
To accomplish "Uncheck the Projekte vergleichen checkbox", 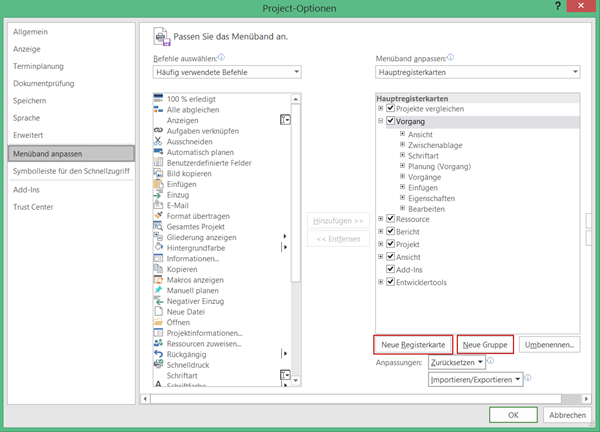I will (x=390, y=108).
